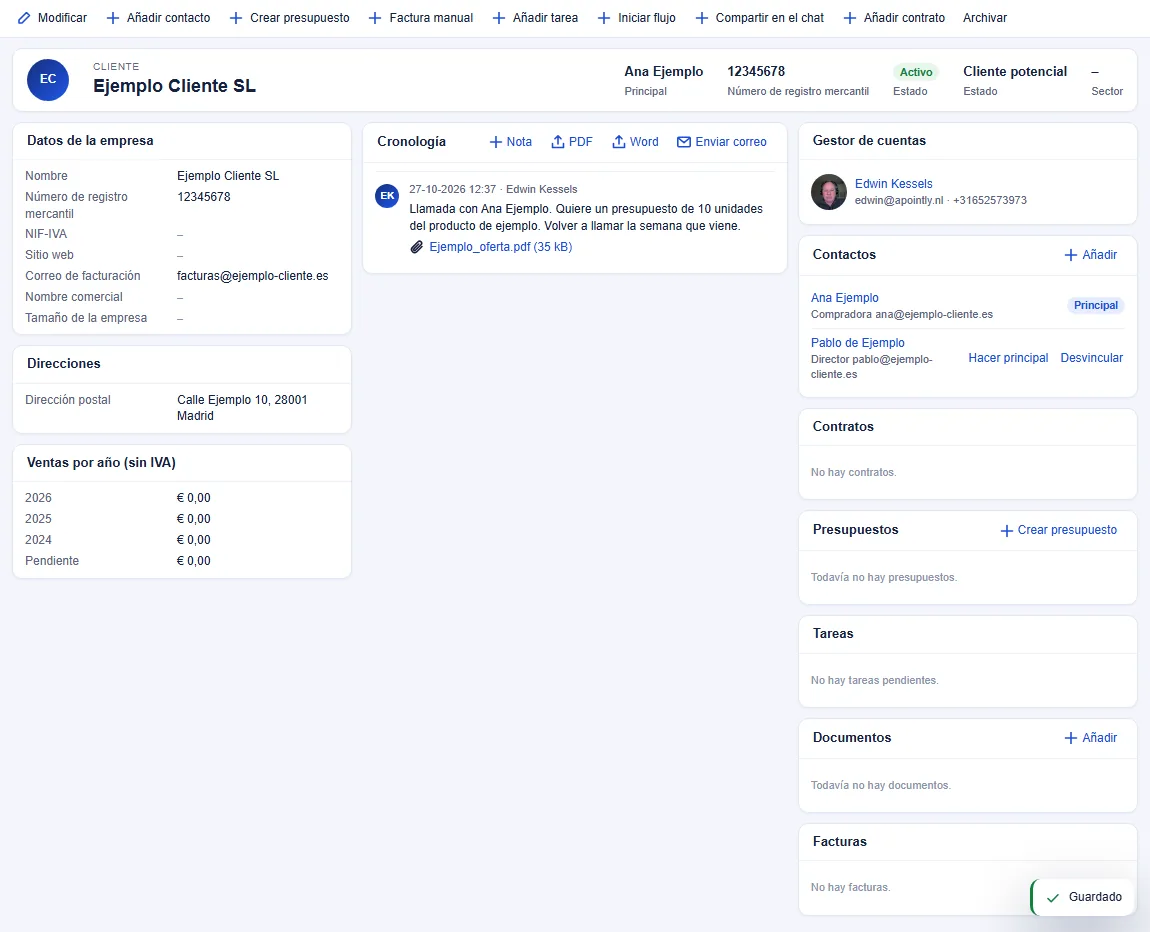This screenshot has height=932, width=1150.
Task: Unlink Pablo de Ejemplo with Desvincular
Action: click(1091, 358)
